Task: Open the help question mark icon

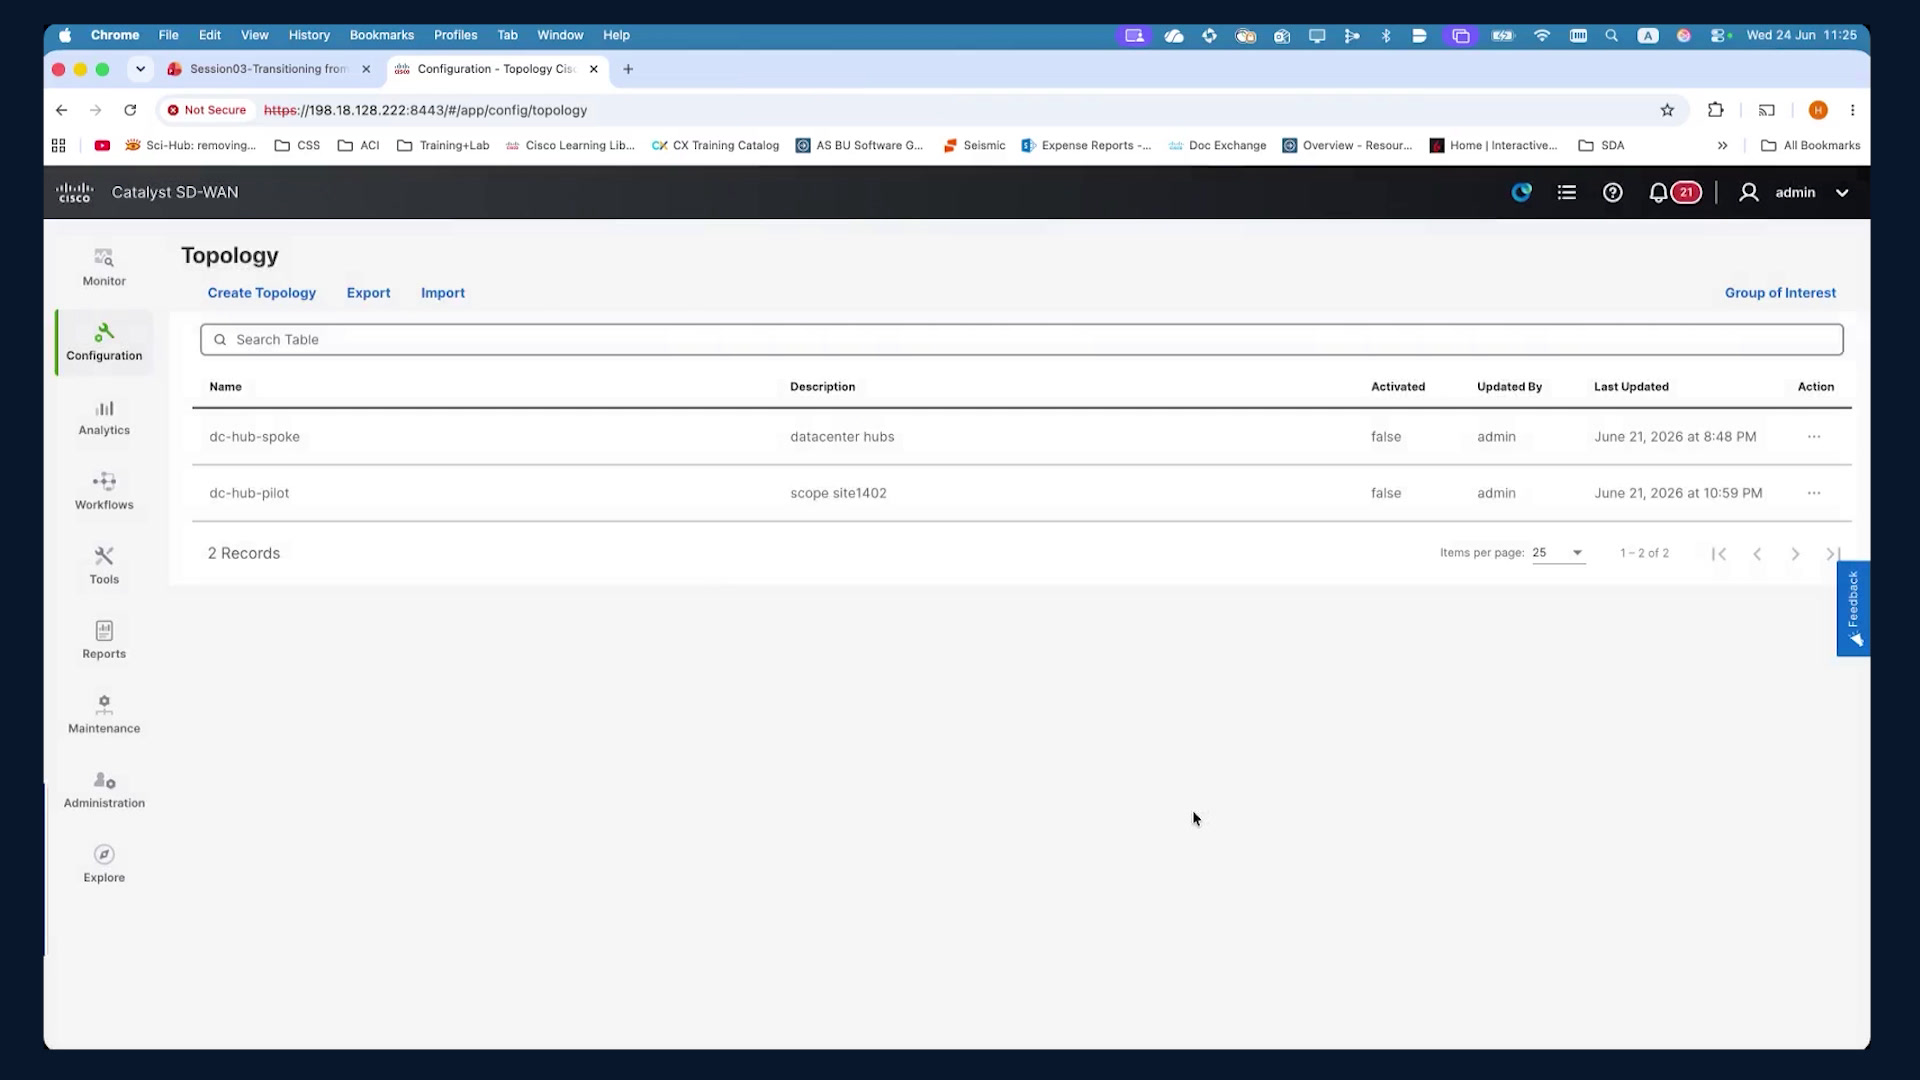Action: point(1612,192)
